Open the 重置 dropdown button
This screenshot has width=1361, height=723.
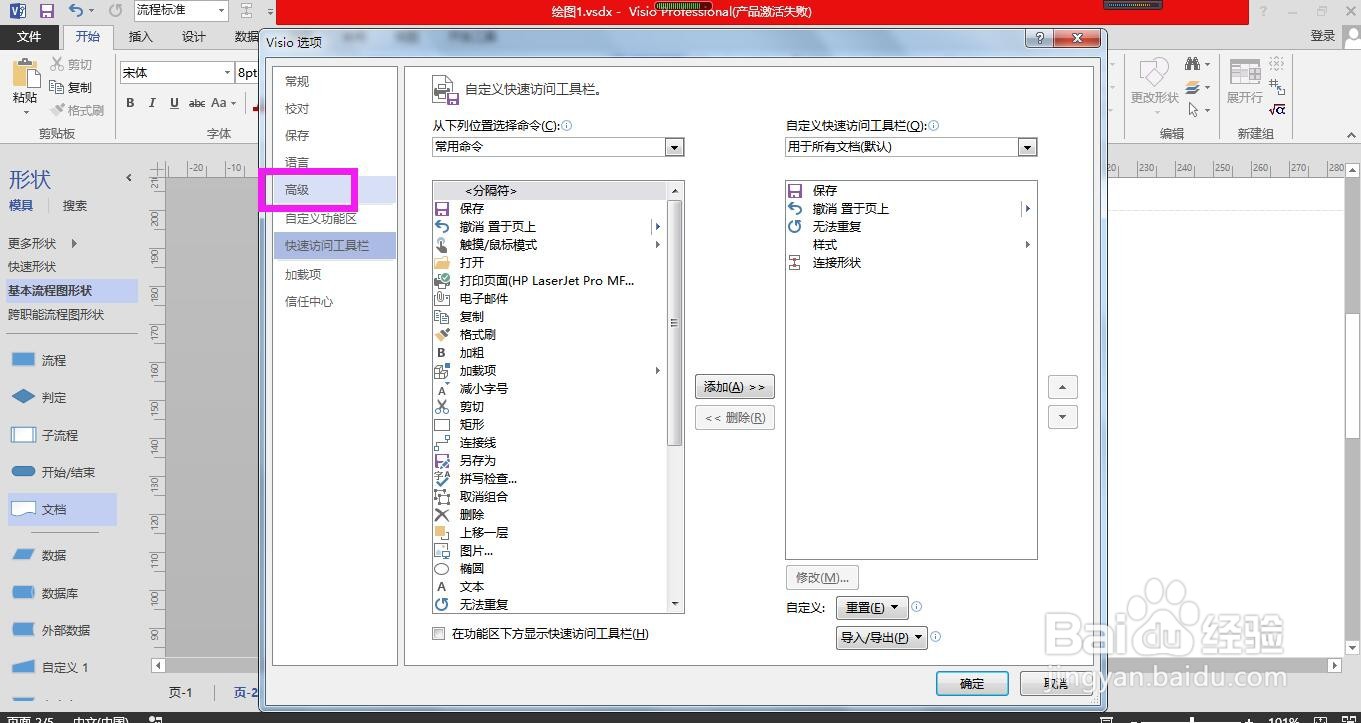point(872,607)
